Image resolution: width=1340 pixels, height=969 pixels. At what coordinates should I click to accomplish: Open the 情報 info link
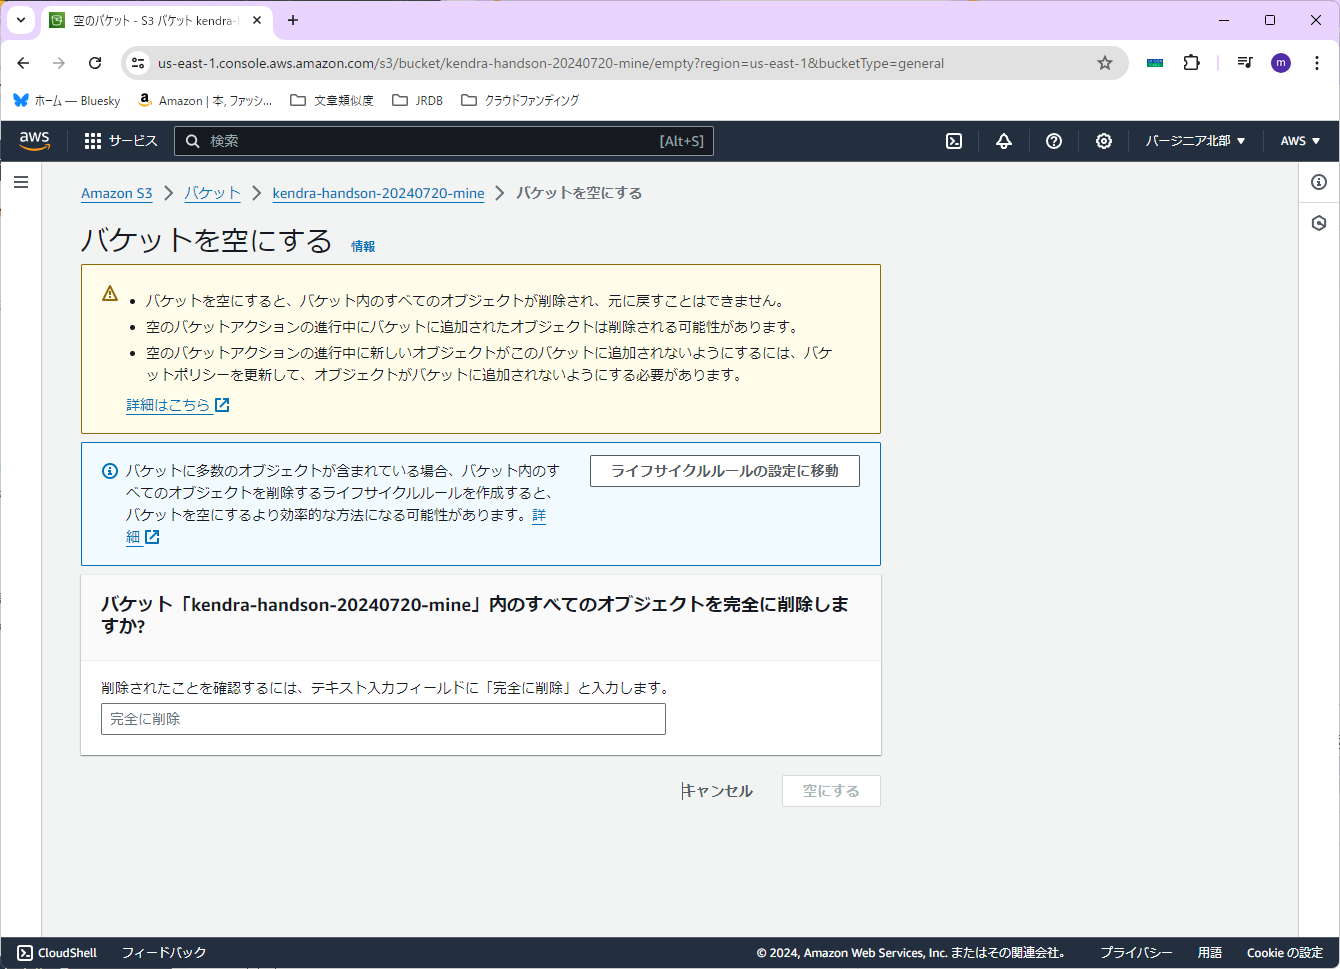[x=363, y=246]
